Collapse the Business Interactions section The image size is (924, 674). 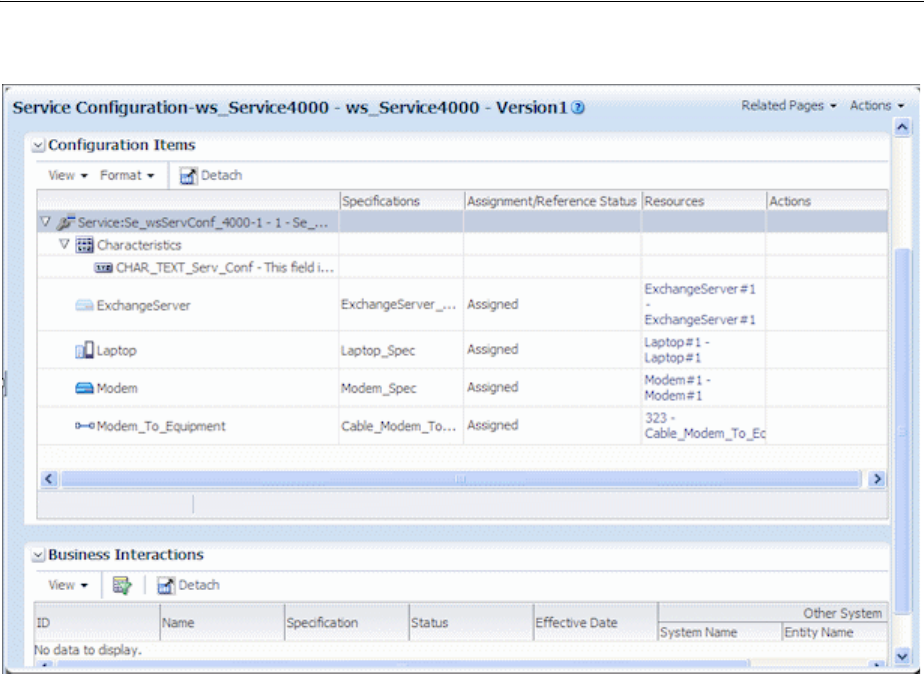tap(38, 555)
